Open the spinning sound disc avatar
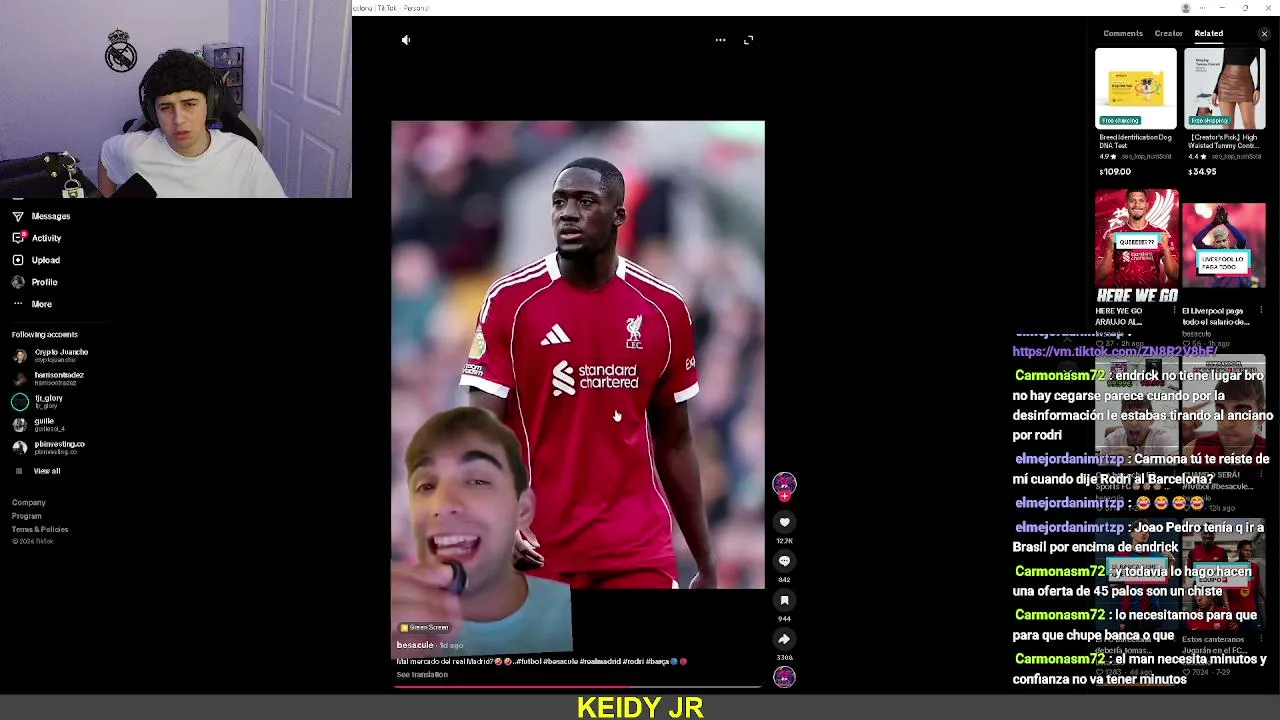 tap(784, 677)
